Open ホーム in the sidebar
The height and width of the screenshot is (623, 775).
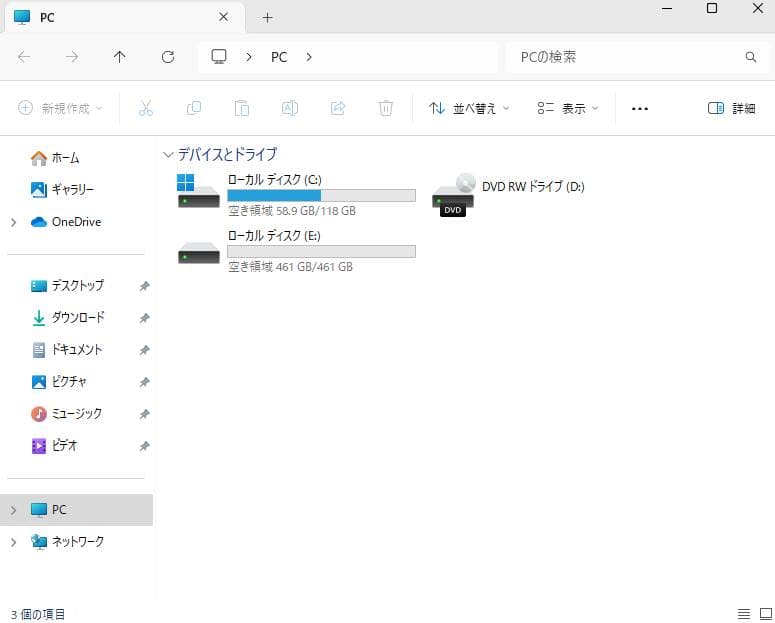[55, 158]
